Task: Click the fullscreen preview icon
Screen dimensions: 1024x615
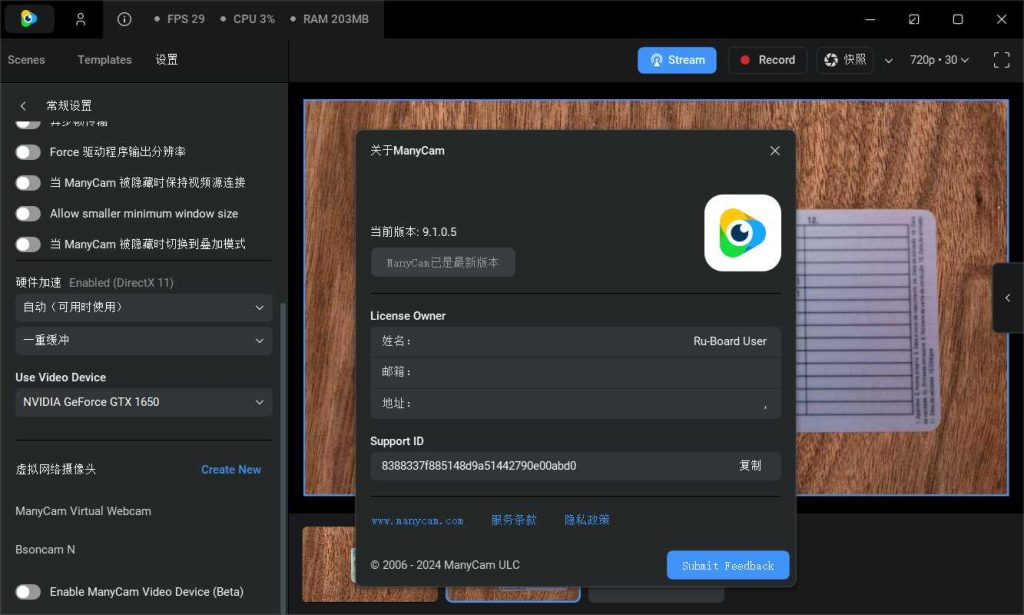Action: (x=1001, y=60)
